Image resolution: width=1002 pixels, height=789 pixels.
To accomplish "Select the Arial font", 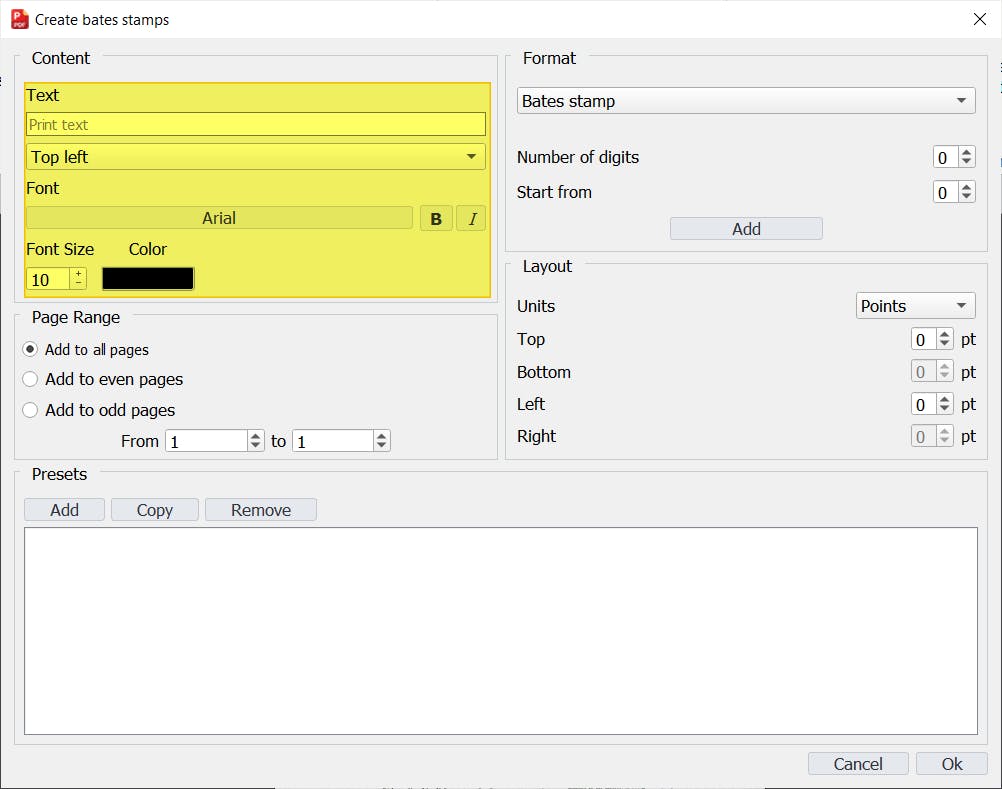I will (x=219, y=217).
